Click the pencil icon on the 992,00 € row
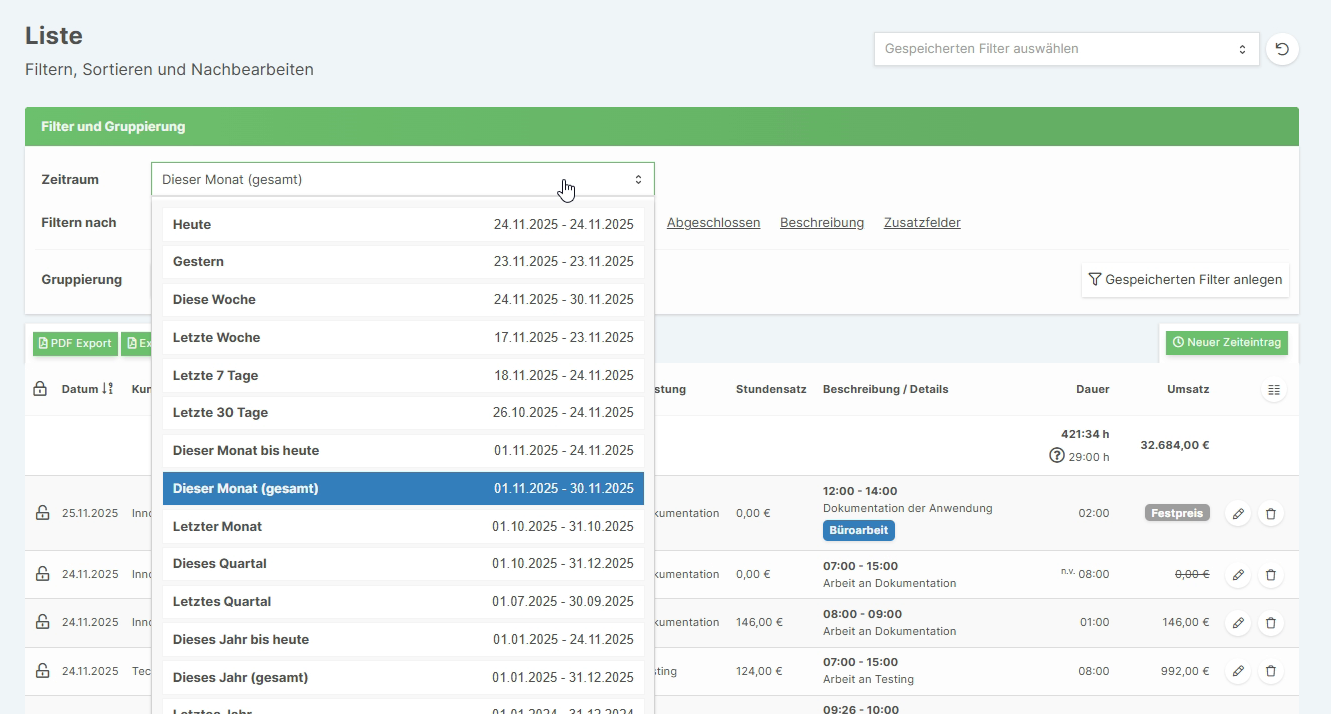Viewport: 1331px width, 714px height. click(x=1238, y=671)
